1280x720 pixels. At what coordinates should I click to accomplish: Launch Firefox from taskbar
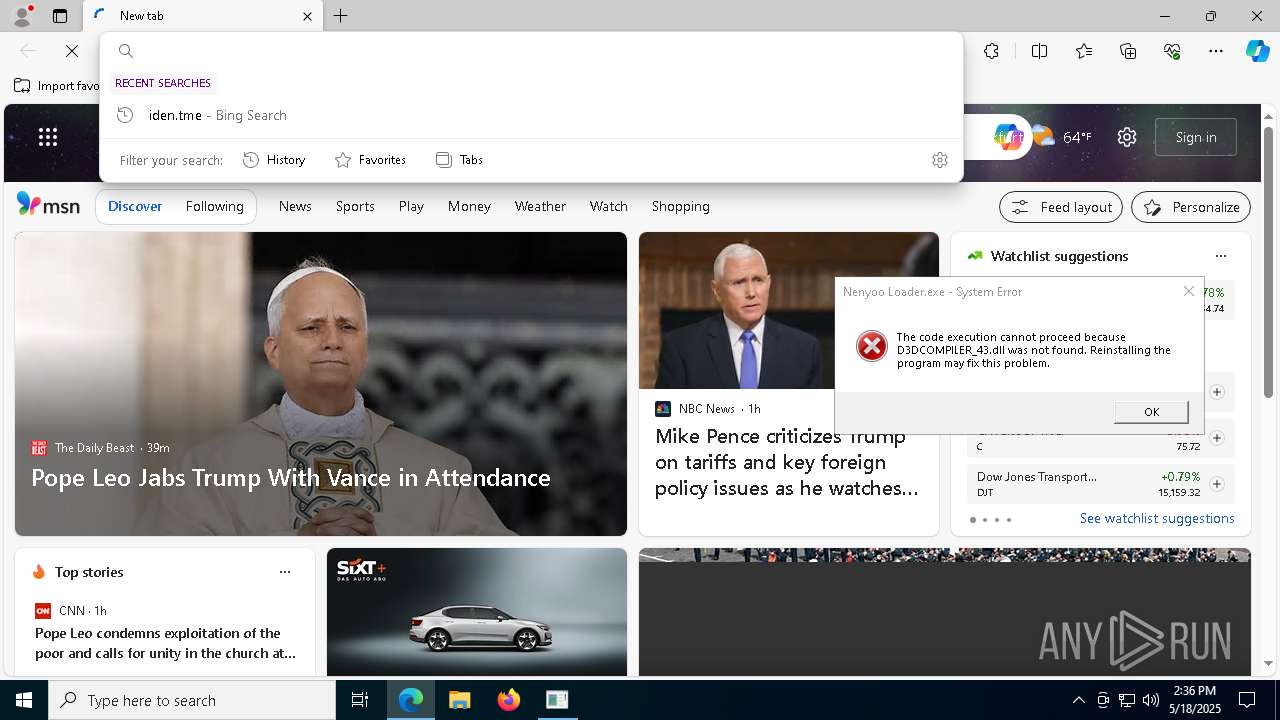pos(508,700)
